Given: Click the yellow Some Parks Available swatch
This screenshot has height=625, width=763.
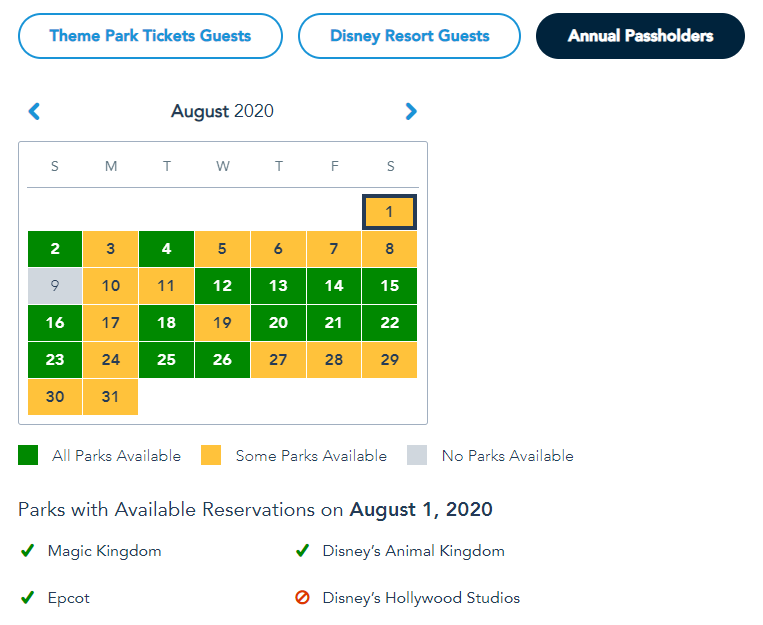Looking at the screenshot, I should point(211,456).
